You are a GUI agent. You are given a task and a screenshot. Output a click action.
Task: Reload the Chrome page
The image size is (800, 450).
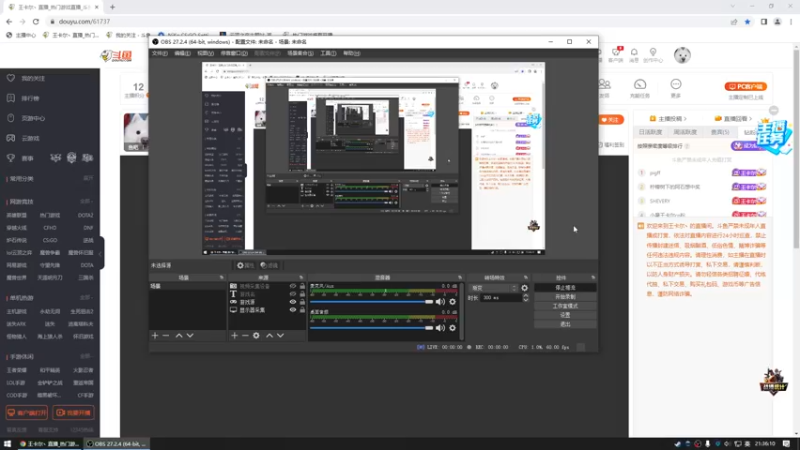coord(36,21)
